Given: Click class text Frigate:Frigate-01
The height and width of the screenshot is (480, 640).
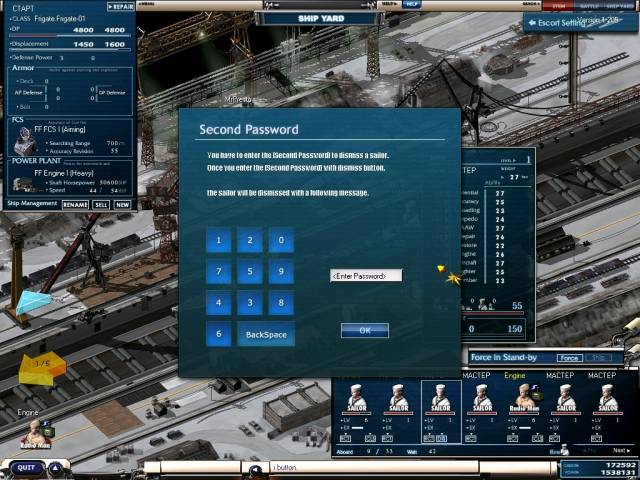Looking at the screenshot, I should coord(60,19).
